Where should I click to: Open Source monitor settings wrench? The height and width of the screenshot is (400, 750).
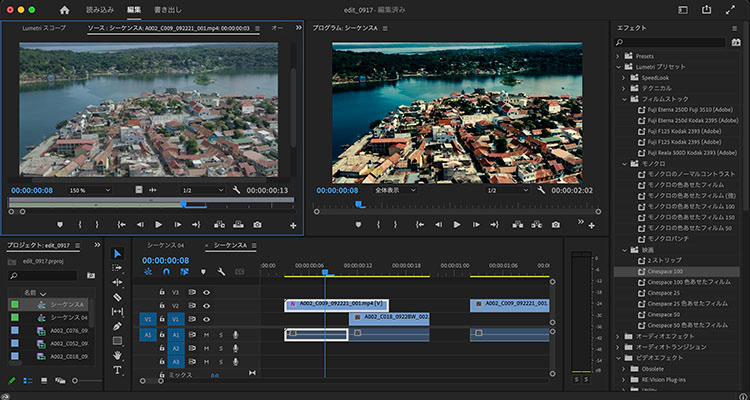pyautogui.click(x=236, y=190)
